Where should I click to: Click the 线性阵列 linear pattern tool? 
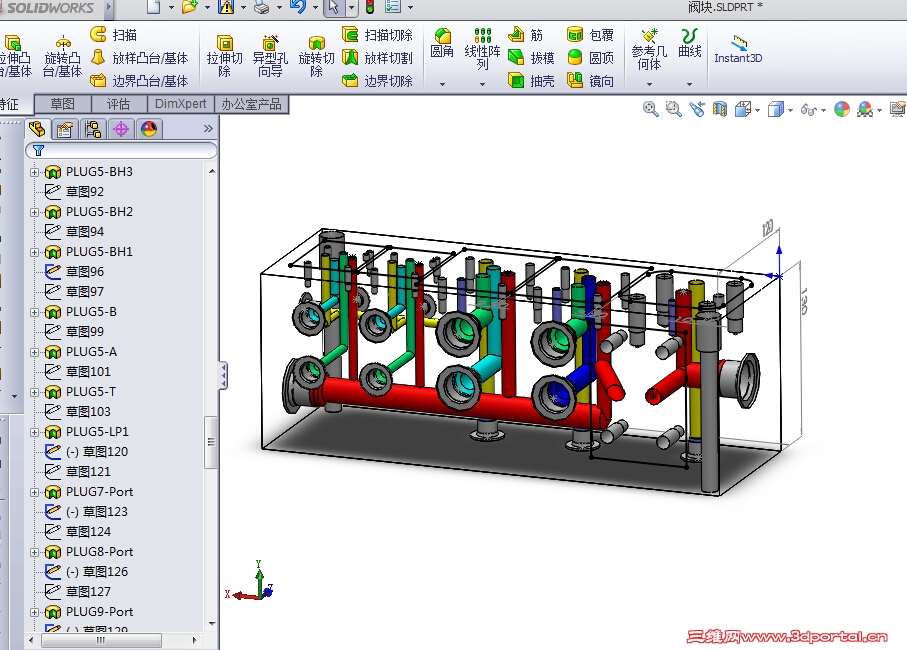[482, 49]
